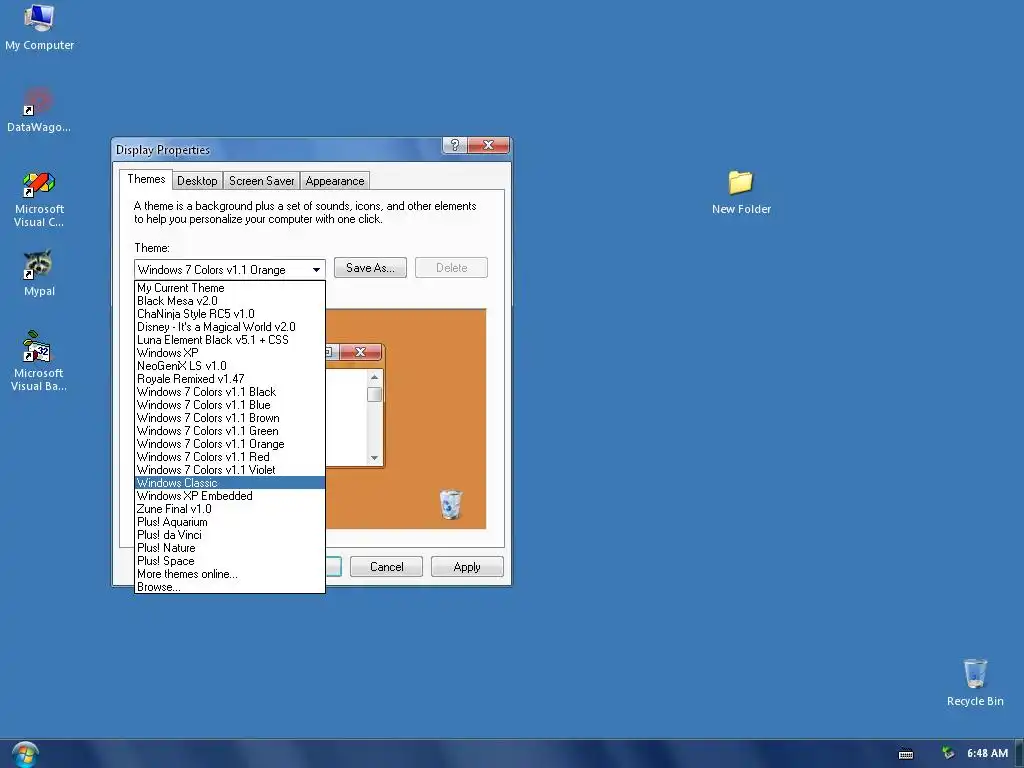Pick Windows 7 Colors v1.1 Black

coord(230,392)
